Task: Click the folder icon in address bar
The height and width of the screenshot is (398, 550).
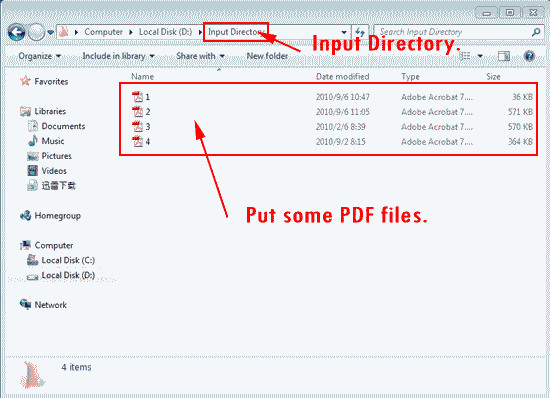Action: point(64,32)
